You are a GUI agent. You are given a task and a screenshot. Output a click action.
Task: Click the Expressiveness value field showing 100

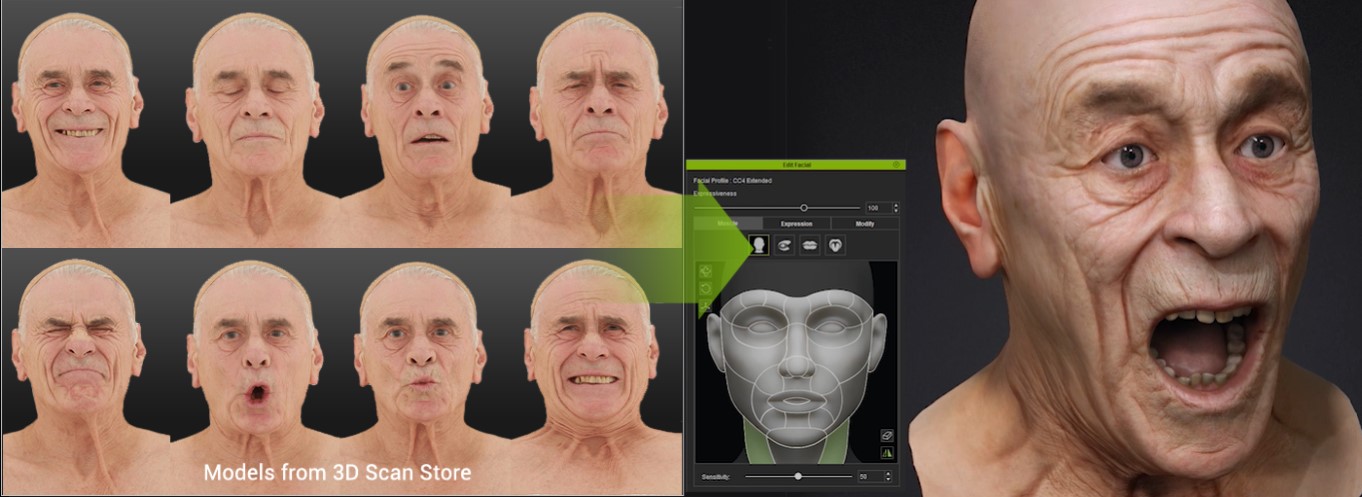pos(877,208)
